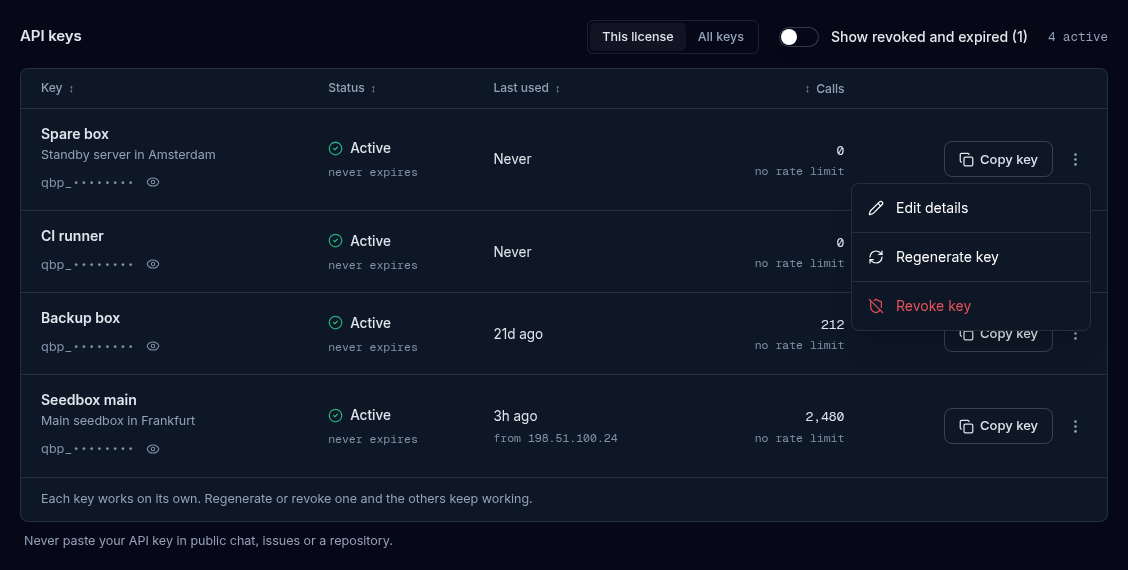The height and width of the screenshot is (570, 1128).
Task: Open the more options menu for Spare box
Action: pyautogui.click(x=1075, y=159)
